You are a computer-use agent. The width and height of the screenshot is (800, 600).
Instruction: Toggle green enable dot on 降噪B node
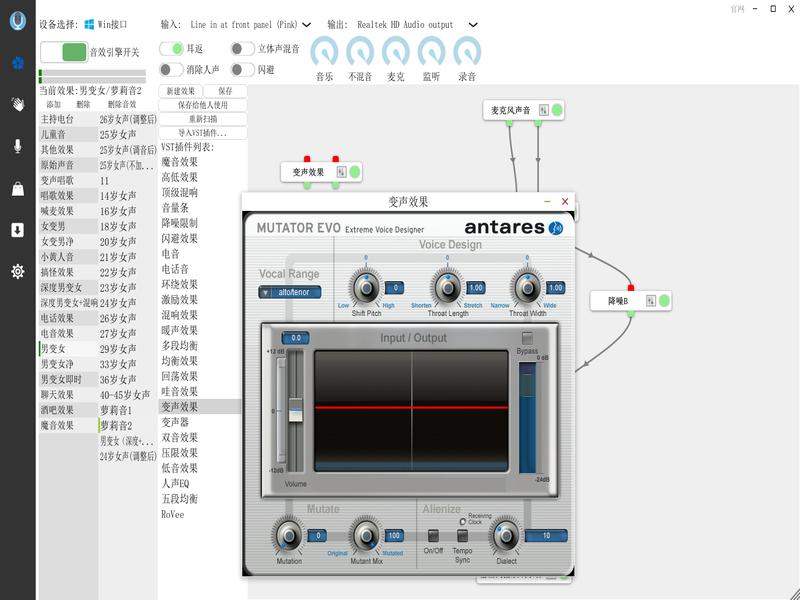[x=664, y=301]
